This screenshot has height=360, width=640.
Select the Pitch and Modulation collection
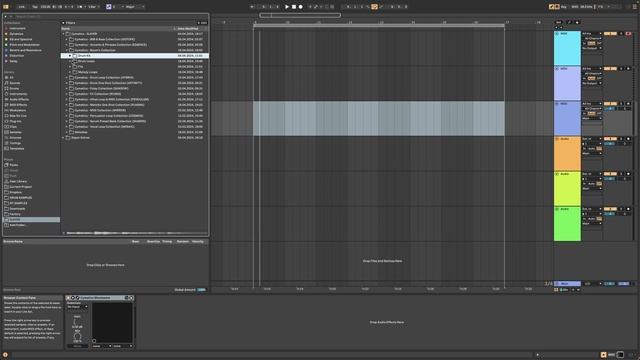tap(24, 44)
